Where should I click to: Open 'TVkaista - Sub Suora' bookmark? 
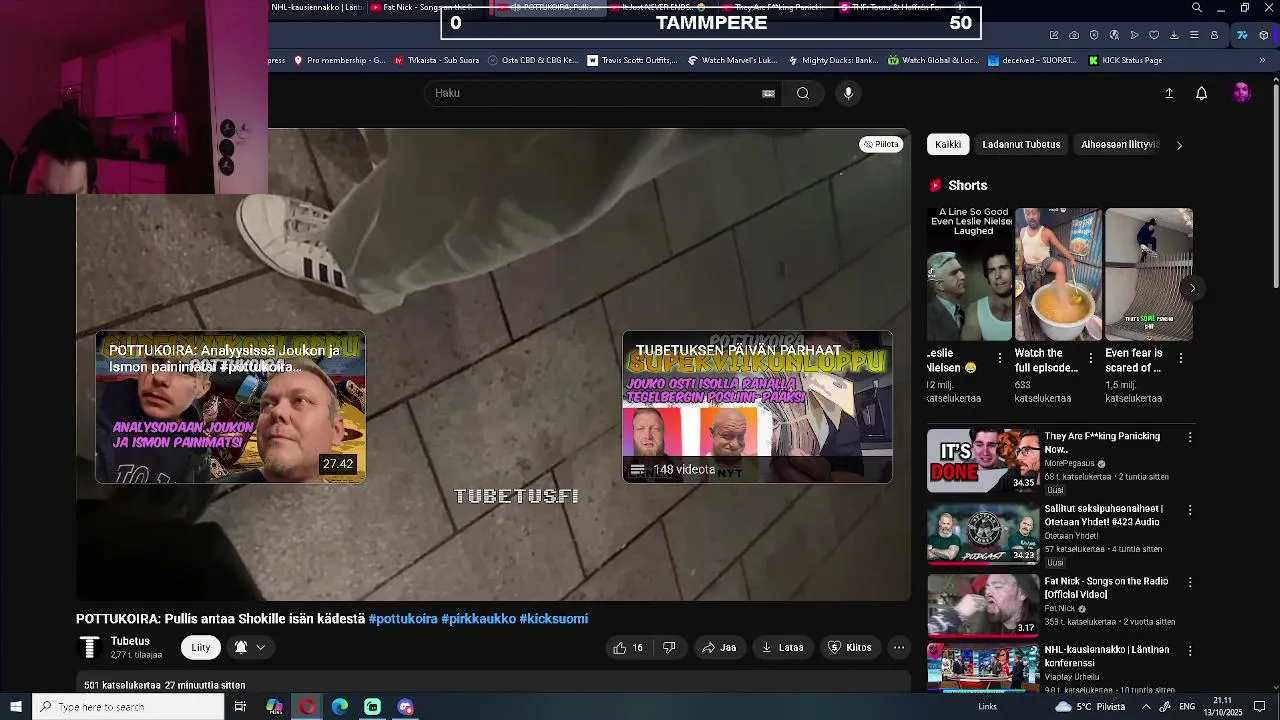pyautogui.click(x=436, y=60)
